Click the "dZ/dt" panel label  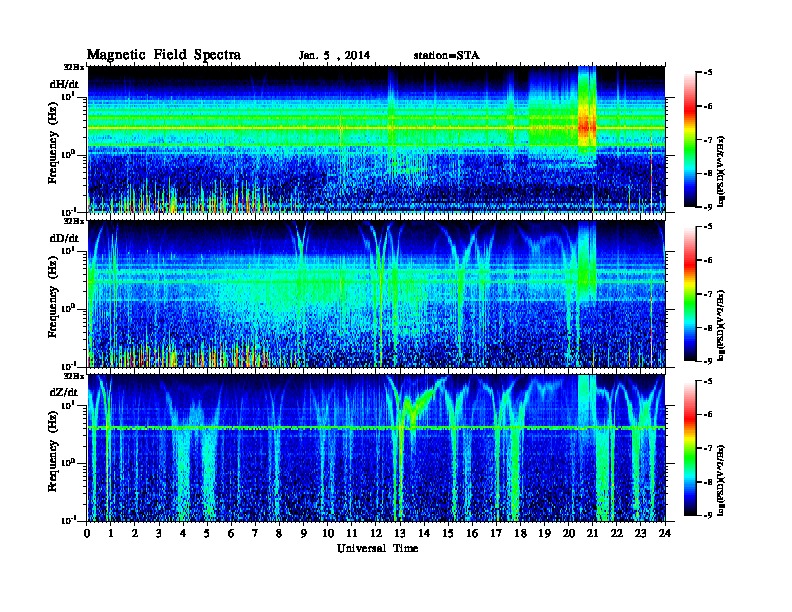[64, 392]
